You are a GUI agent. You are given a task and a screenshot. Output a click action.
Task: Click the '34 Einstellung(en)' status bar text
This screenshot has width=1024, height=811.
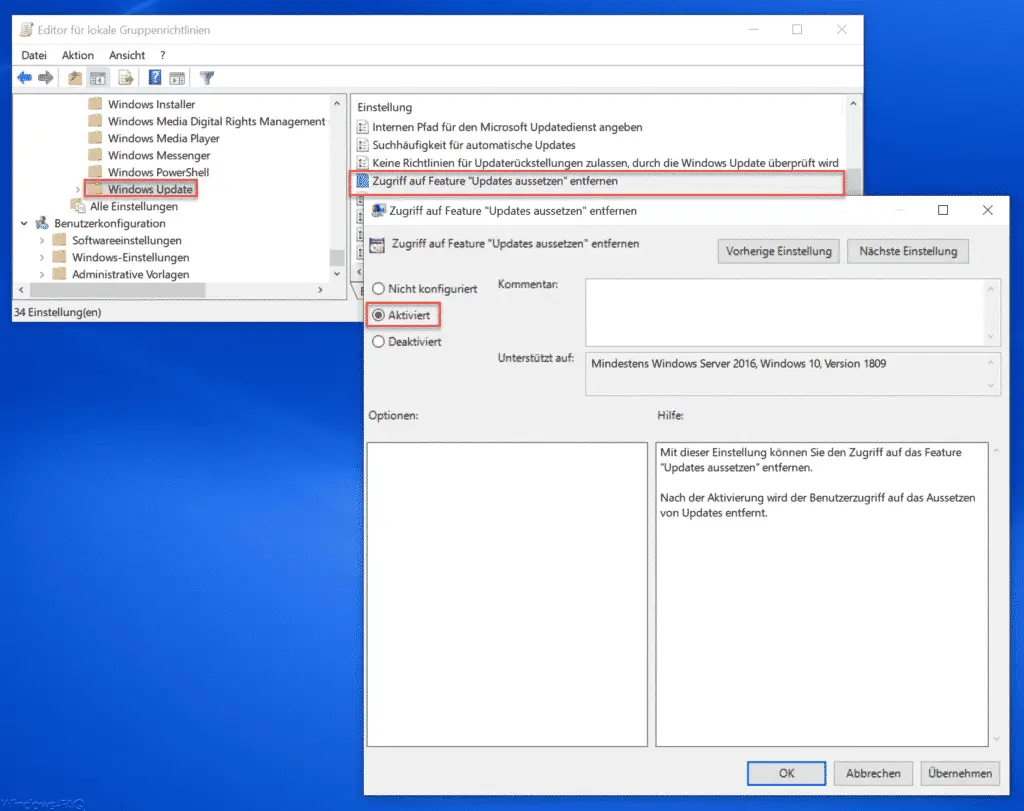[57, 312]
